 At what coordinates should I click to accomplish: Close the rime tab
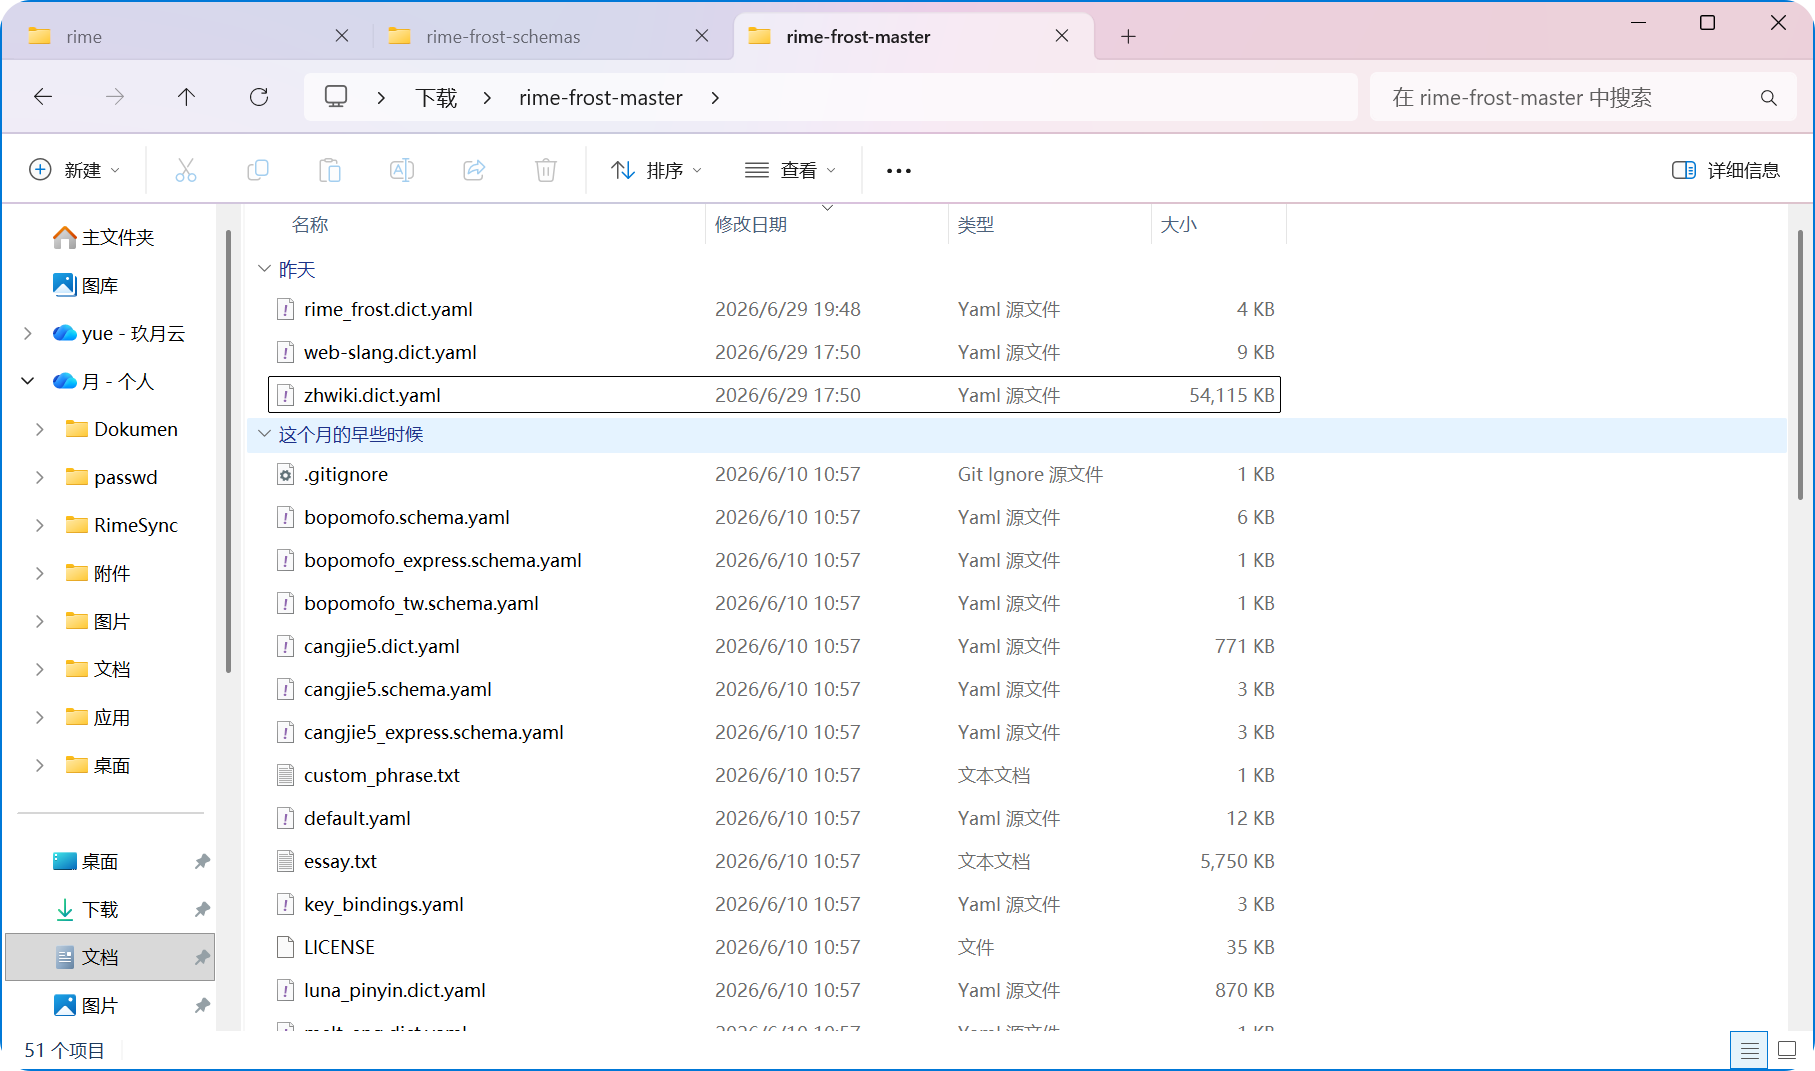(x=342, y=36)
